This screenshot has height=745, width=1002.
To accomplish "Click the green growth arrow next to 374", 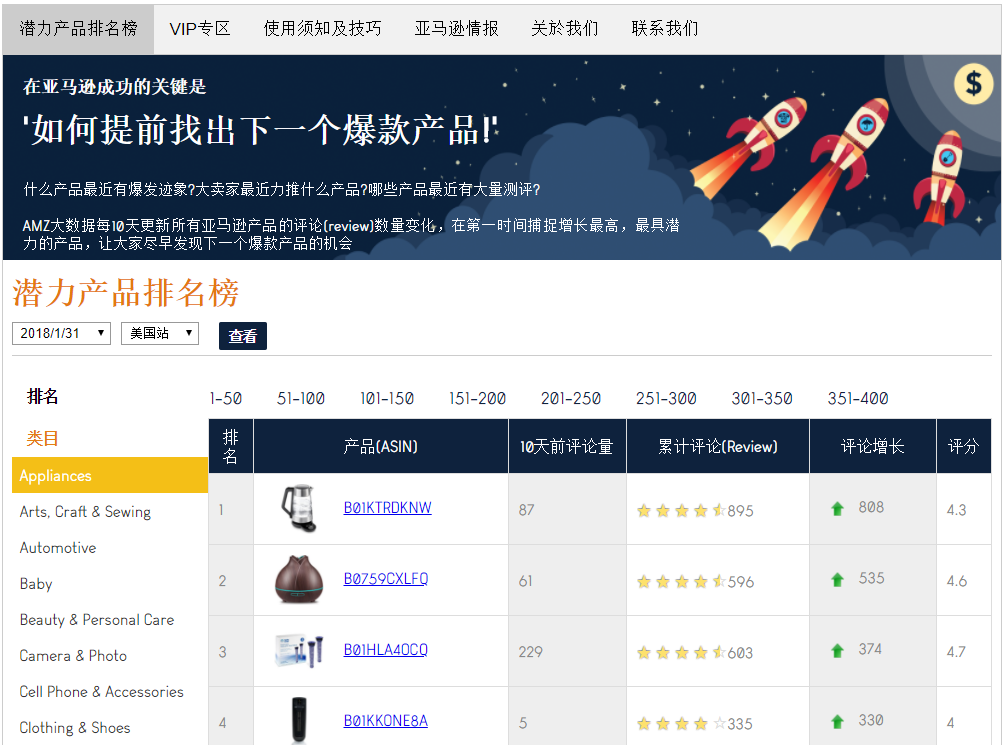I will pos(838,649).
